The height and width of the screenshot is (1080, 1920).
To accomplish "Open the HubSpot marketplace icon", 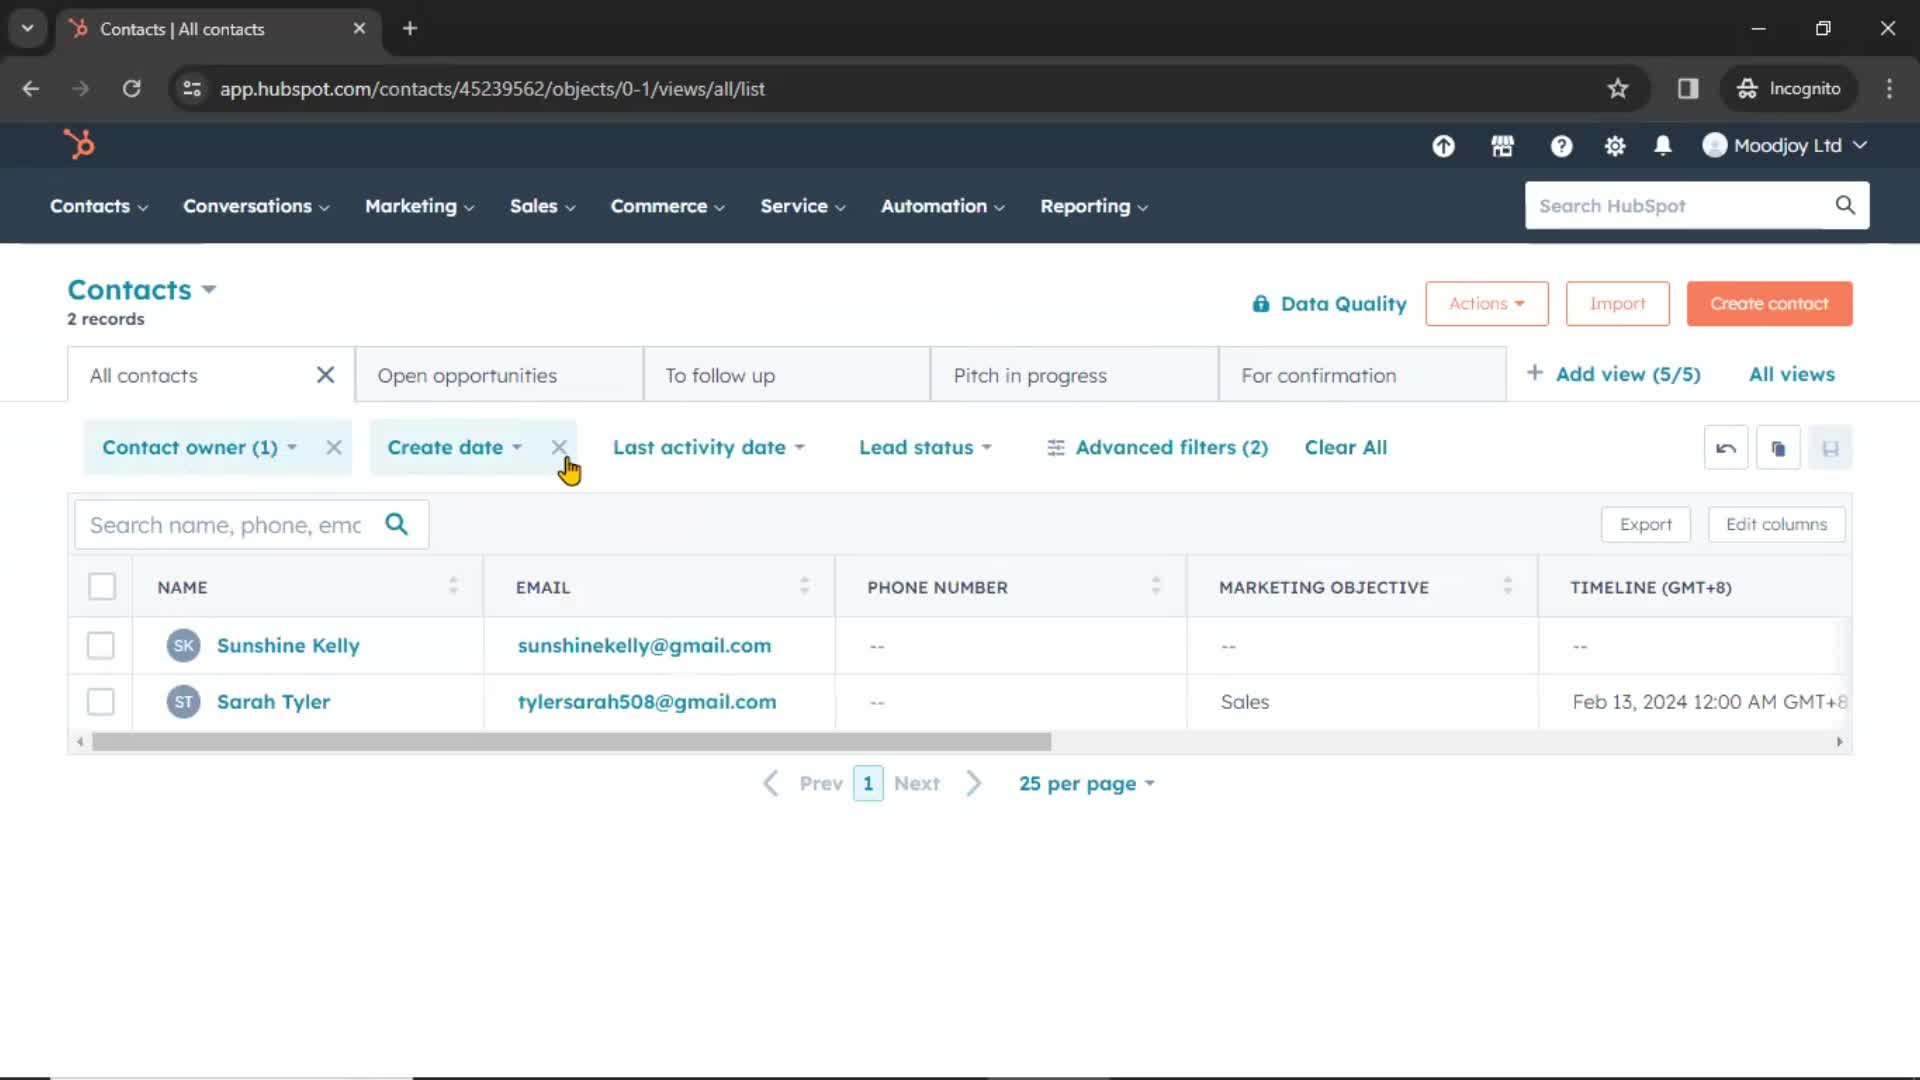I will [1503, 145].
